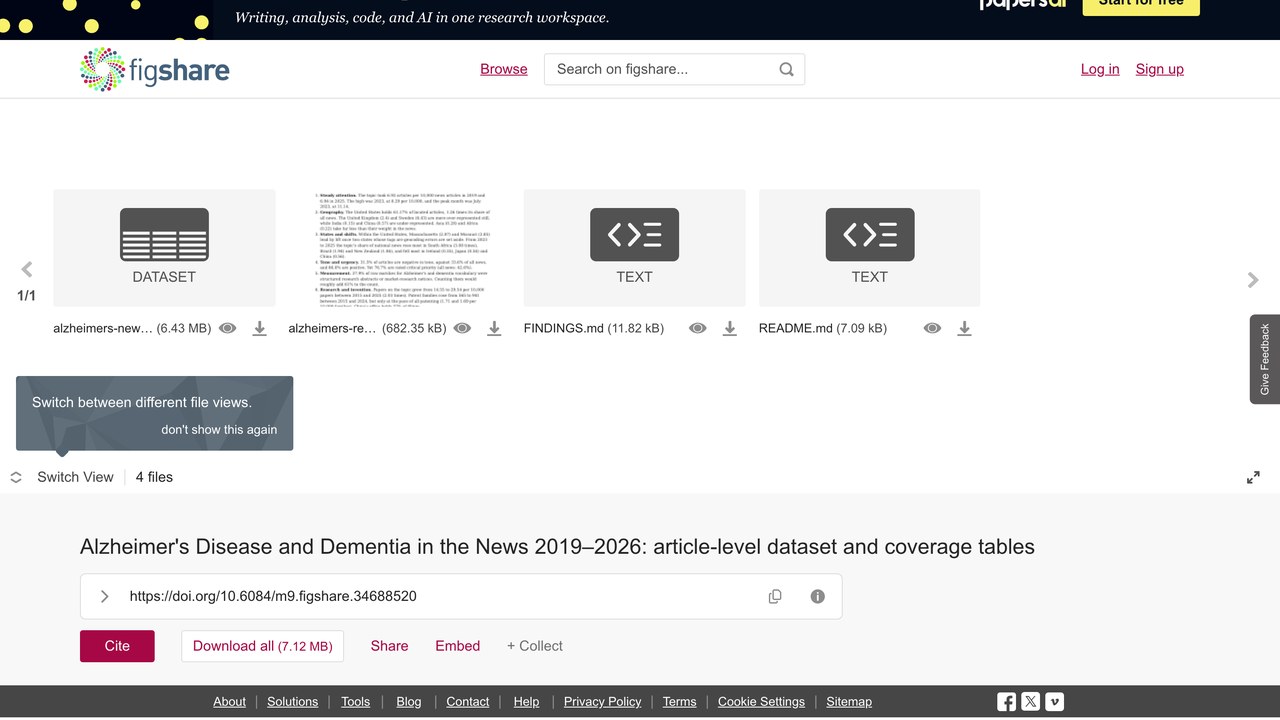Preview the alzheimers-new dataset file via eye icon

pyautogui.click(x=228, y=328)
